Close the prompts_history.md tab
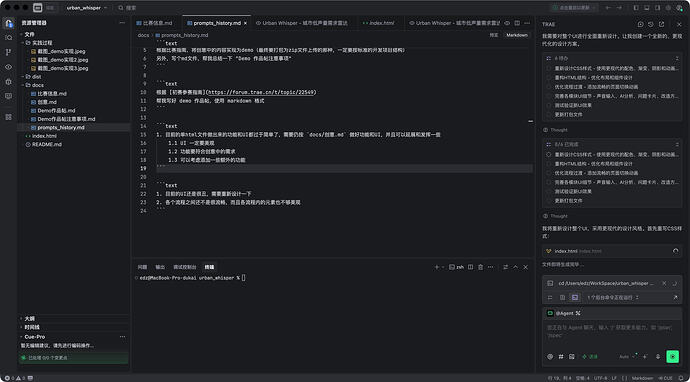This screenshot has height=382, width=690. (x=246, y=23)
